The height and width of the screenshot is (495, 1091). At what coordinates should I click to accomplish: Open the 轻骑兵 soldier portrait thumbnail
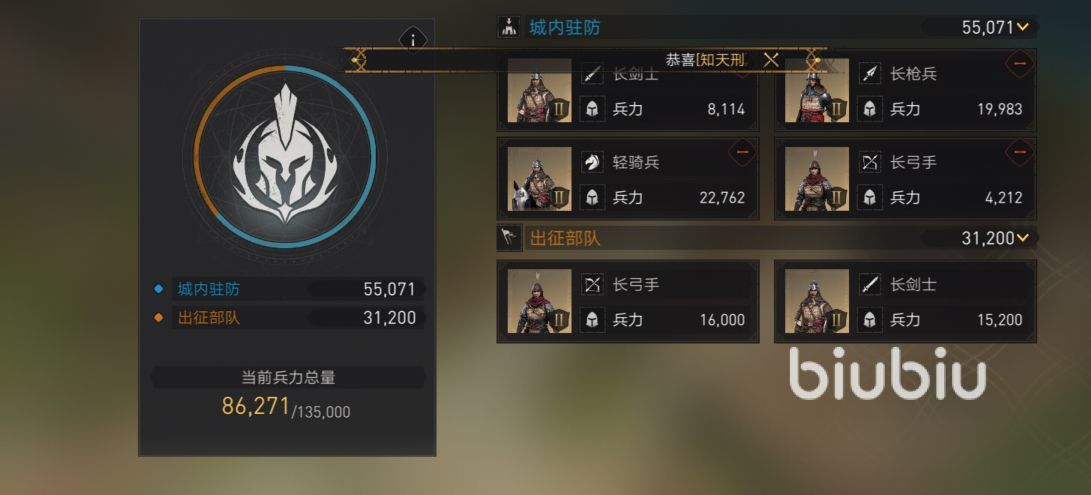coord(539,179)
